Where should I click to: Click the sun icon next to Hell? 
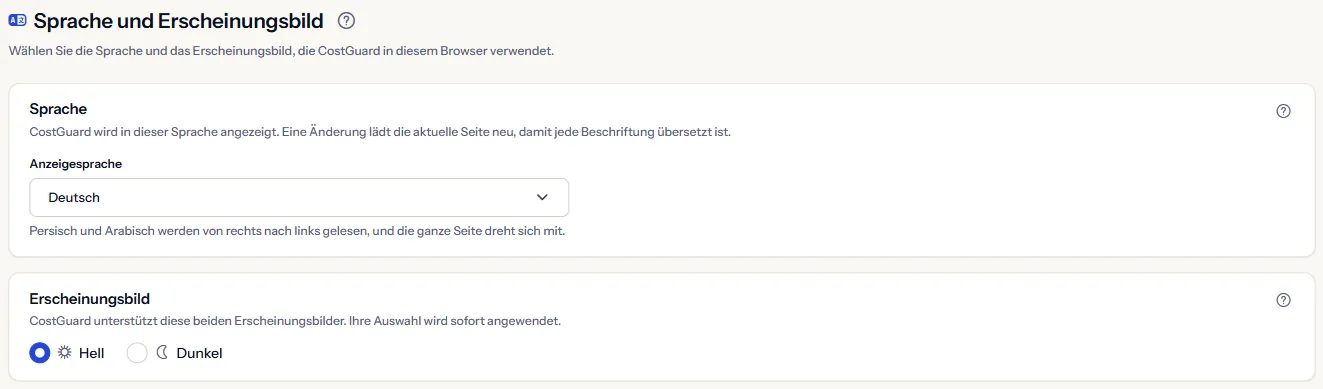pyautogui.click(x=65, y=352)
